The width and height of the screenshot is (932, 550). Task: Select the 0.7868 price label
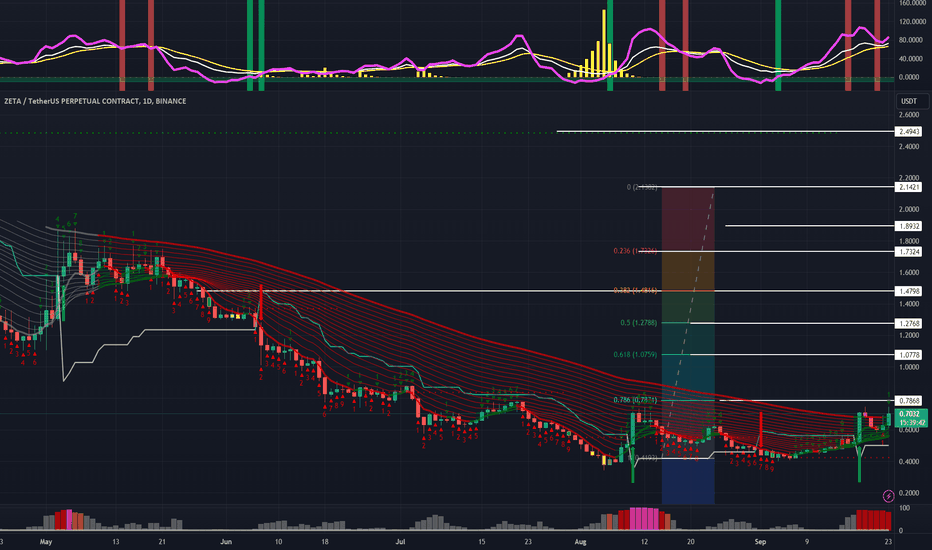point(909,401)
